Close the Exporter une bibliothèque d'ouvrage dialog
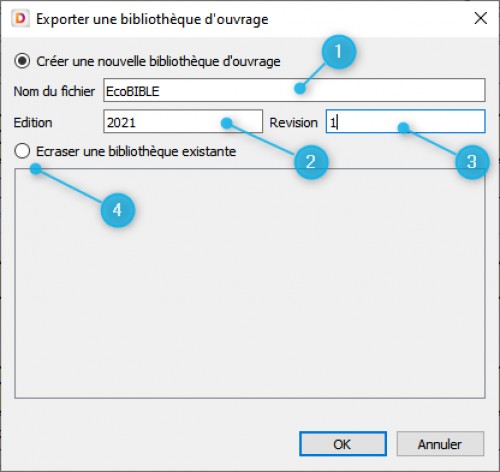This screenshot has width=500, height=472. coord(481,18)
